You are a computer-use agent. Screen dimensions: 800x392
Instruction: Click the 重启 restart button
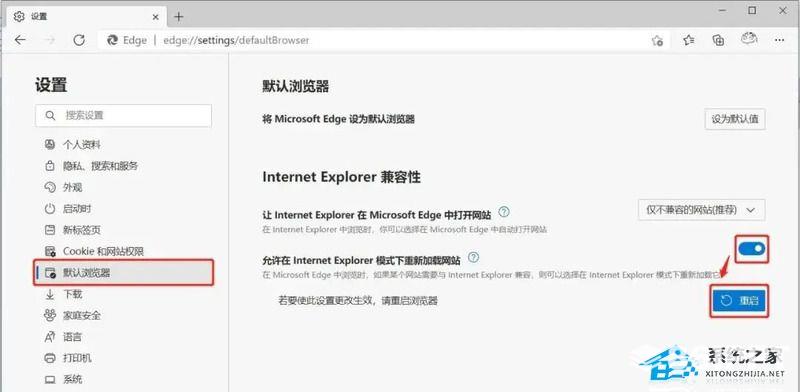pyautogui.click(x=739, y=301)
